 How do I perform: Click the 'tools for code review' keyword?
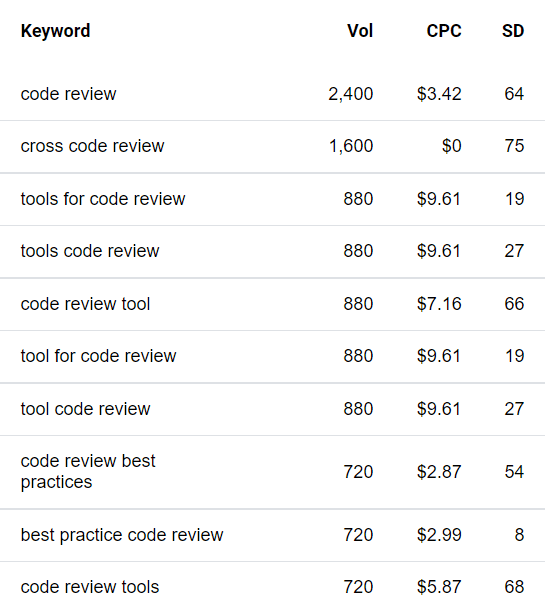coord(103,199)
